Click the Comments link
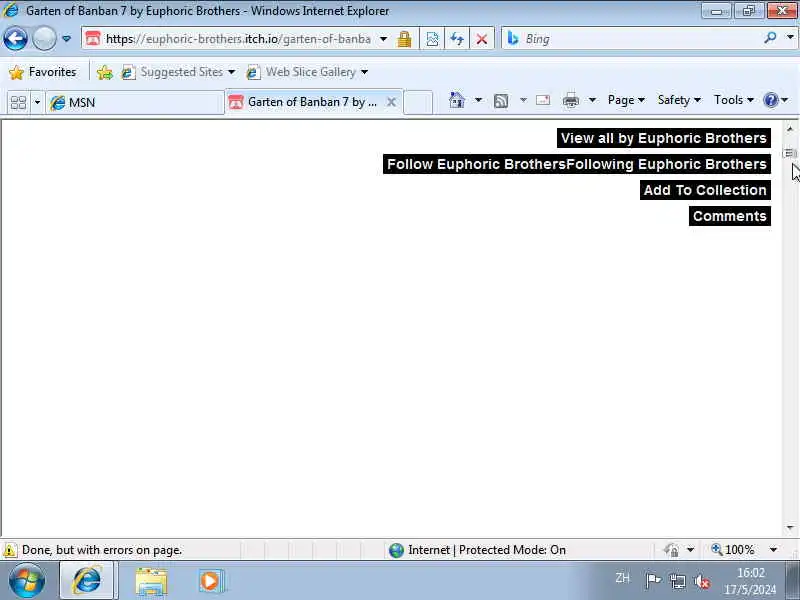This screenshot has height=600, width=800. tap(730, 216)
